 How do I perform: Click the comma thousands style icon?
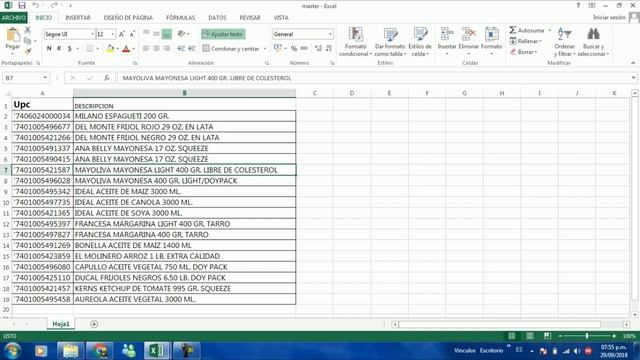[x=304, y=49]
